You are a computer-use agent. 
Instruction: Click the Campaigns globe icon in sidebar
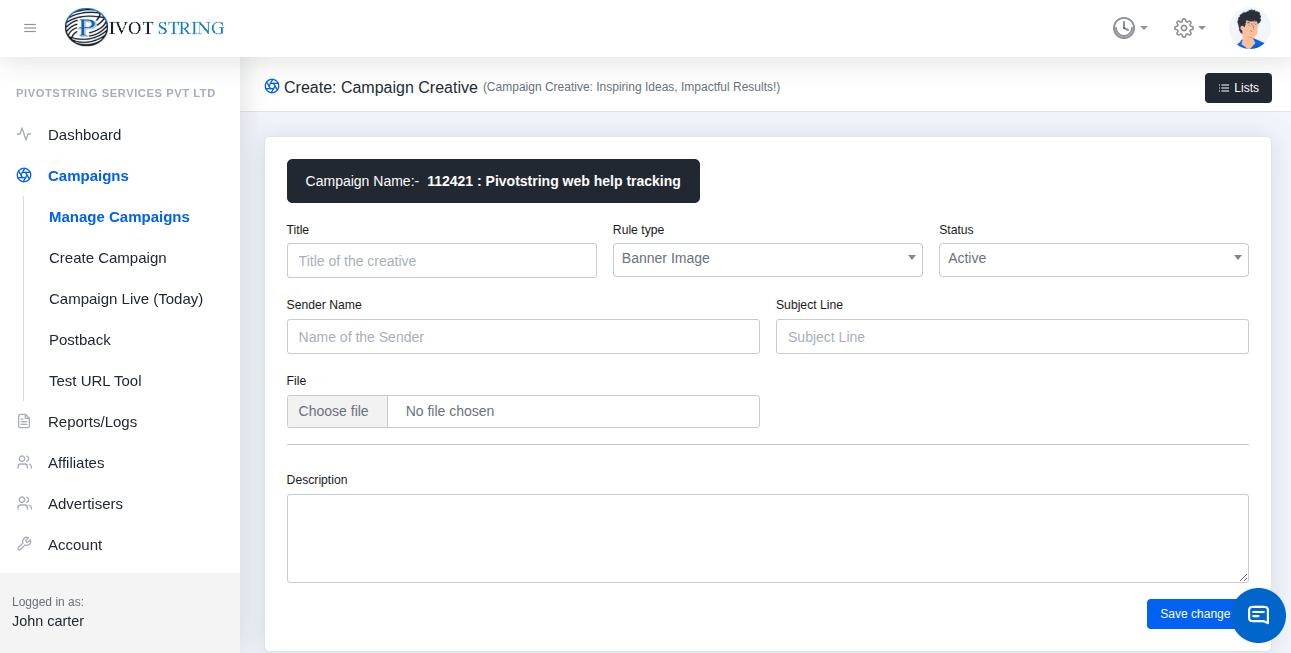coord(23,175)
